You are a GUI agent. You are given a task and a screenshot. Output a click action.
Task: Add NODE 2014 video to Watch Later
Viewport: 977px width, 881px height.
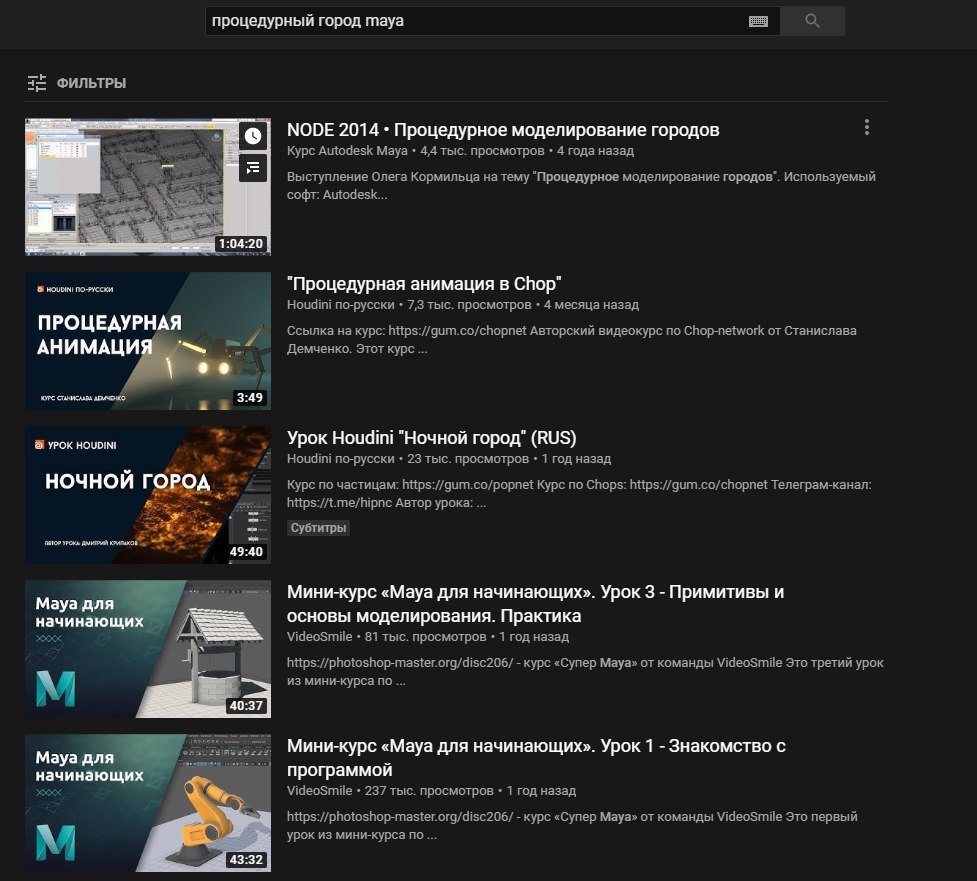point(253,136)
